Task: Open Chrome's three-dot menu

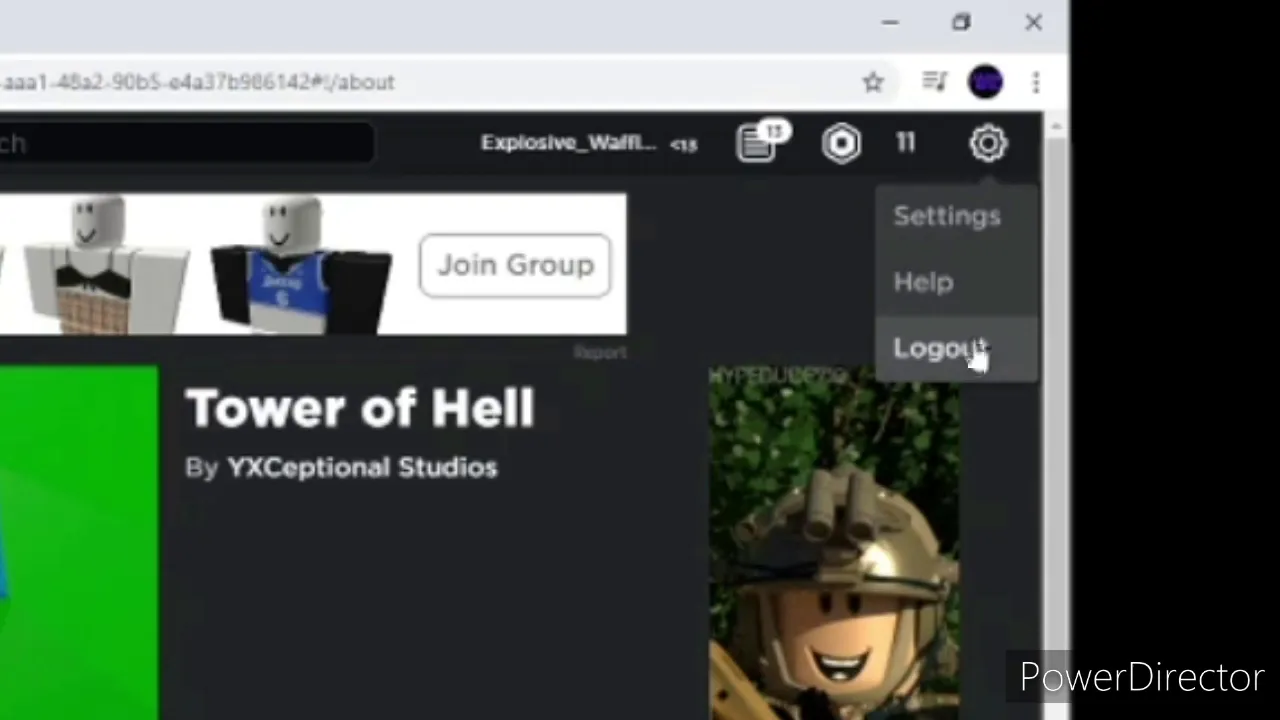Action: [1036, 82]
